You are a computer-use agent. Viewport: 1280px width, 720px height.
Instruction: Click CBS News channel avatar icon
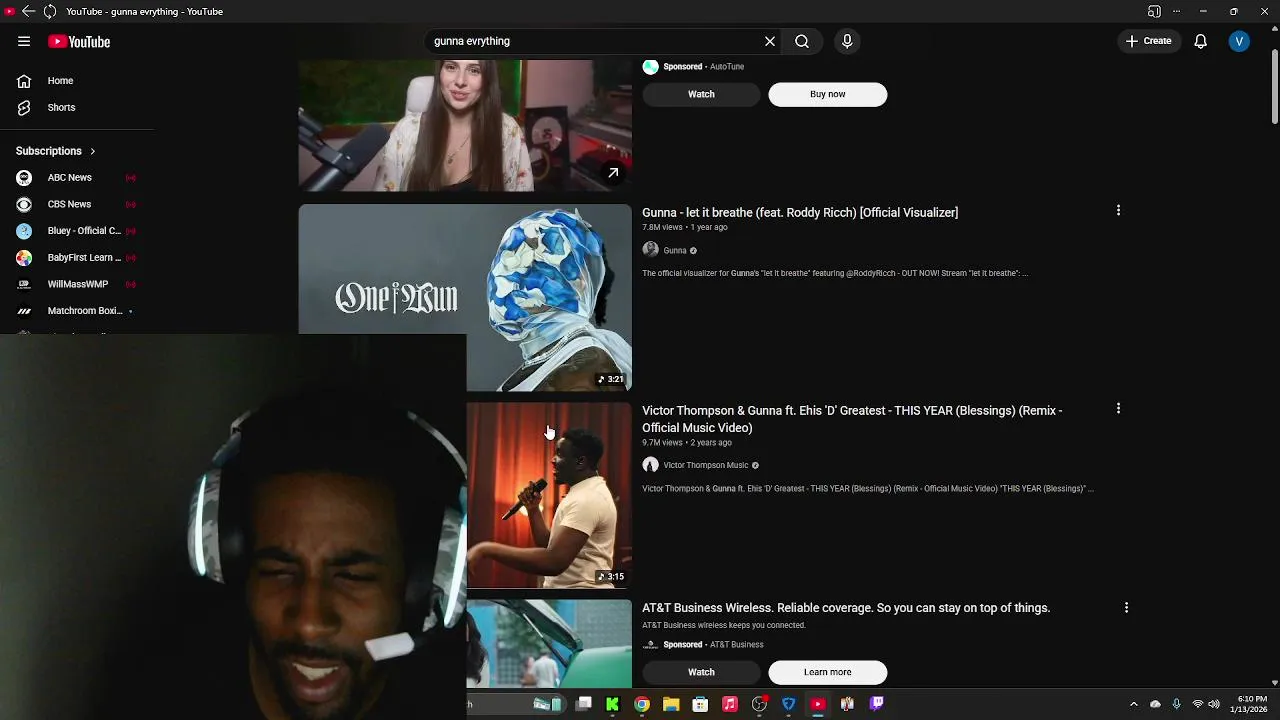(x=24, y=204)
